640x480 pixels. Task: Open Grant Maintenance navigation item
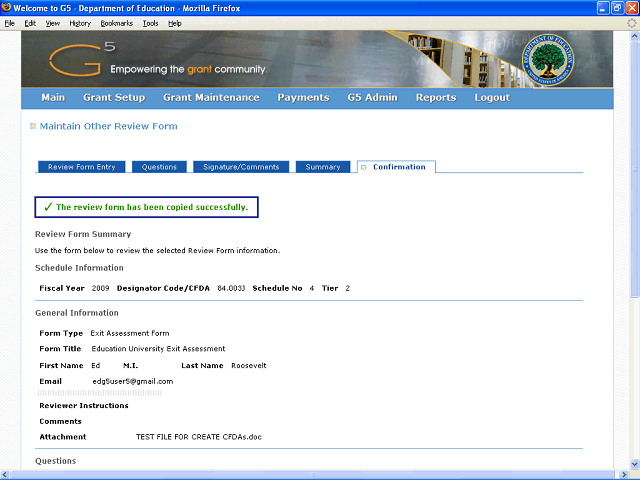[211, 98]
